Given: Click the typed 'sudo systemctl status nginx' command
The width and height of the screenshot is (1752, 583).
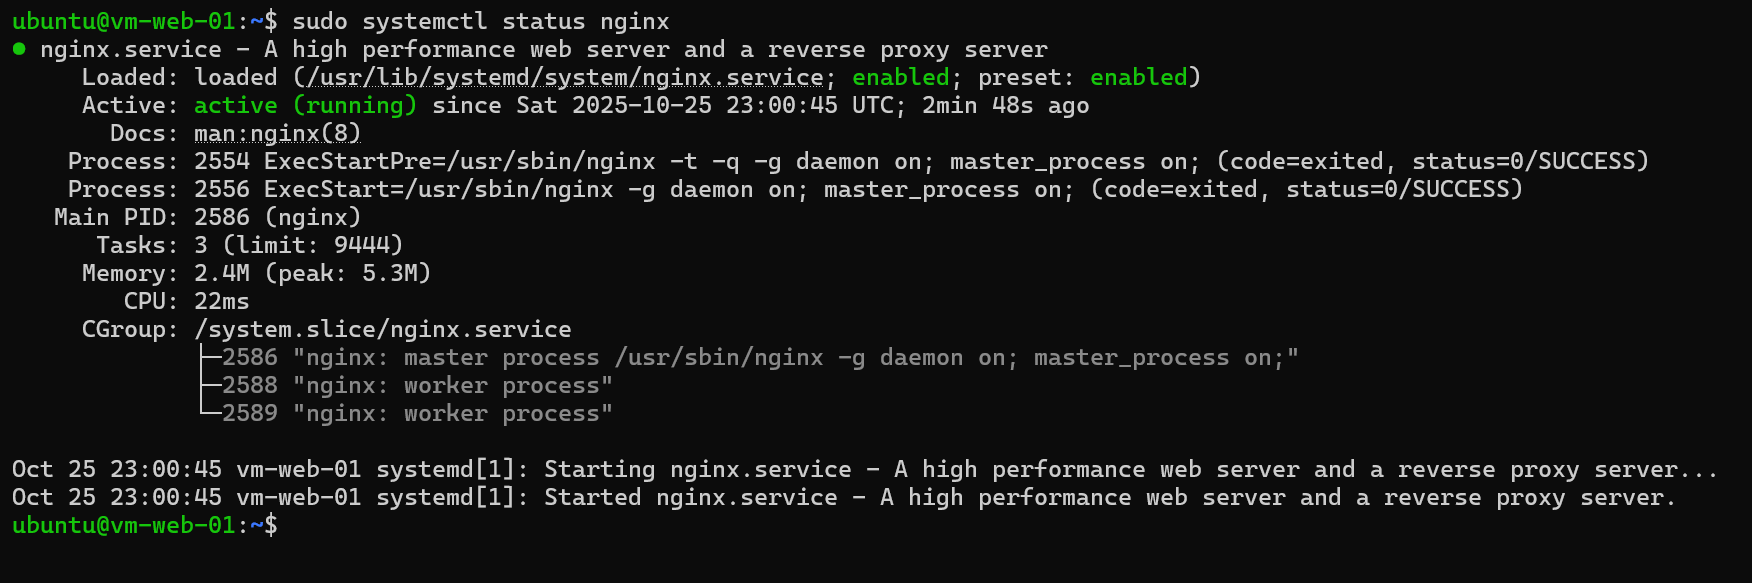Looking at the screenshot, I should [x=480, y=22].
